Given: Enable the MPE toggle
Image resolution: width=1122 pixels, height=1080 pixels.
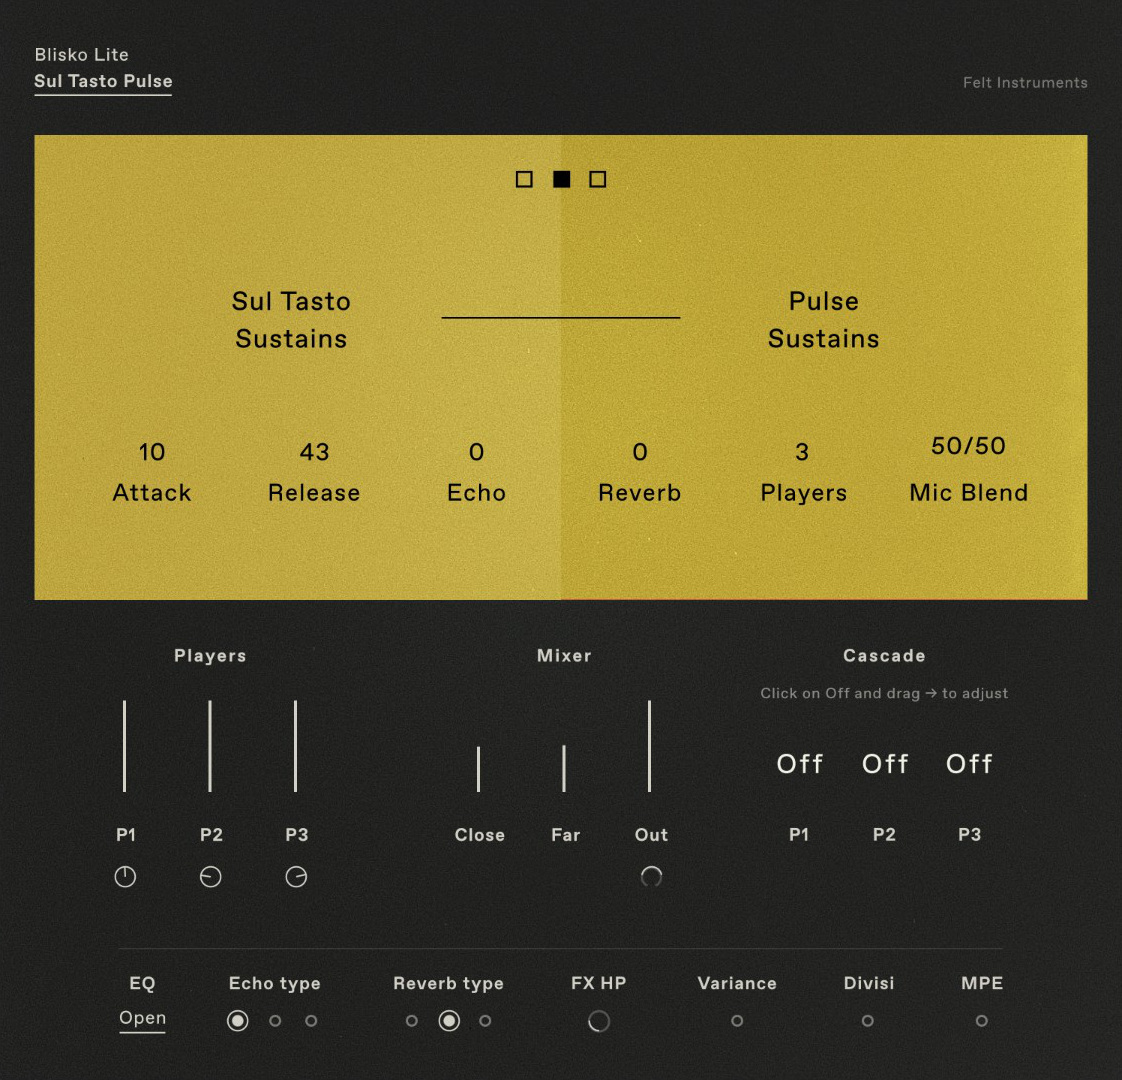Looking at the screenshot, I should tap(982, 1021).
